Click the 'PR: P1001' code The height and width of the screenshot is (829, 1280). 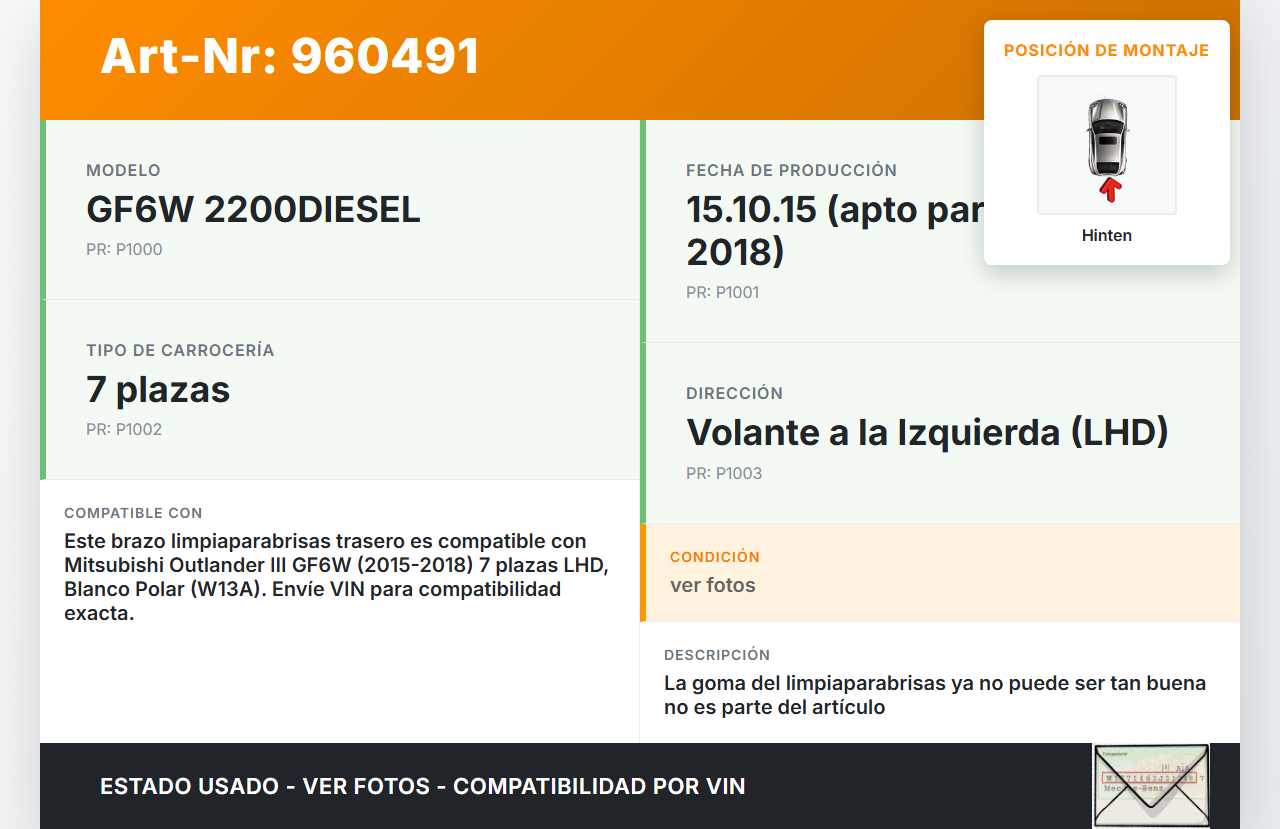(x=723, y=293)
